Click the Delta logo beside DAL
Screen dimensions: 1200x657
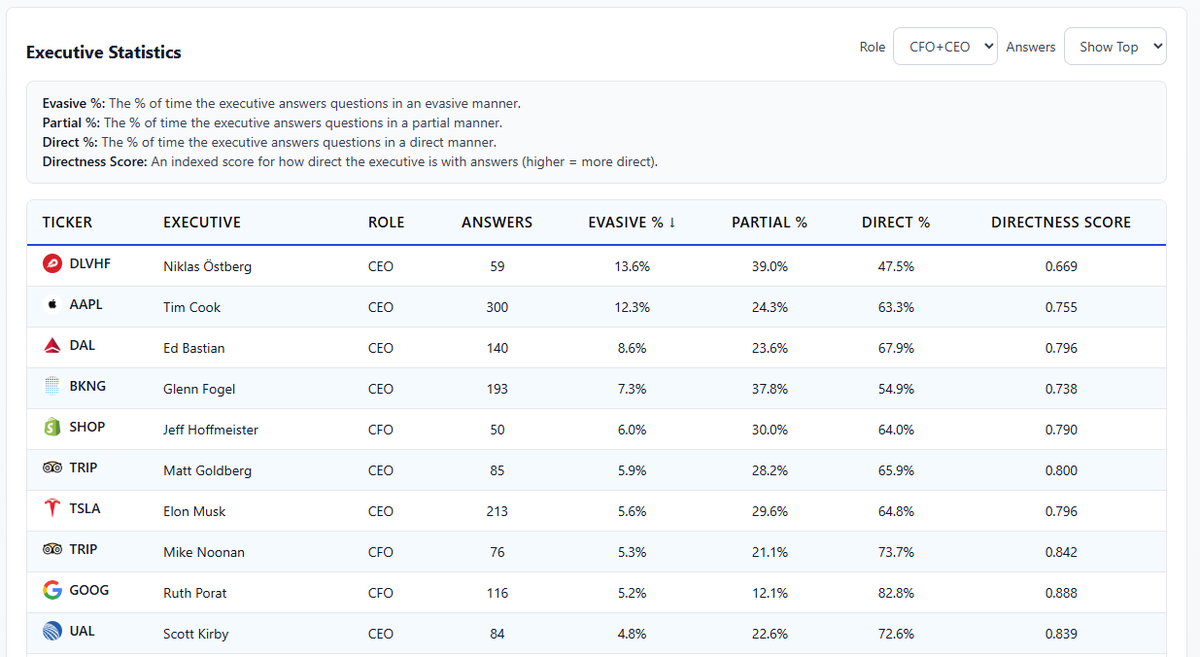tap(52, 346)
